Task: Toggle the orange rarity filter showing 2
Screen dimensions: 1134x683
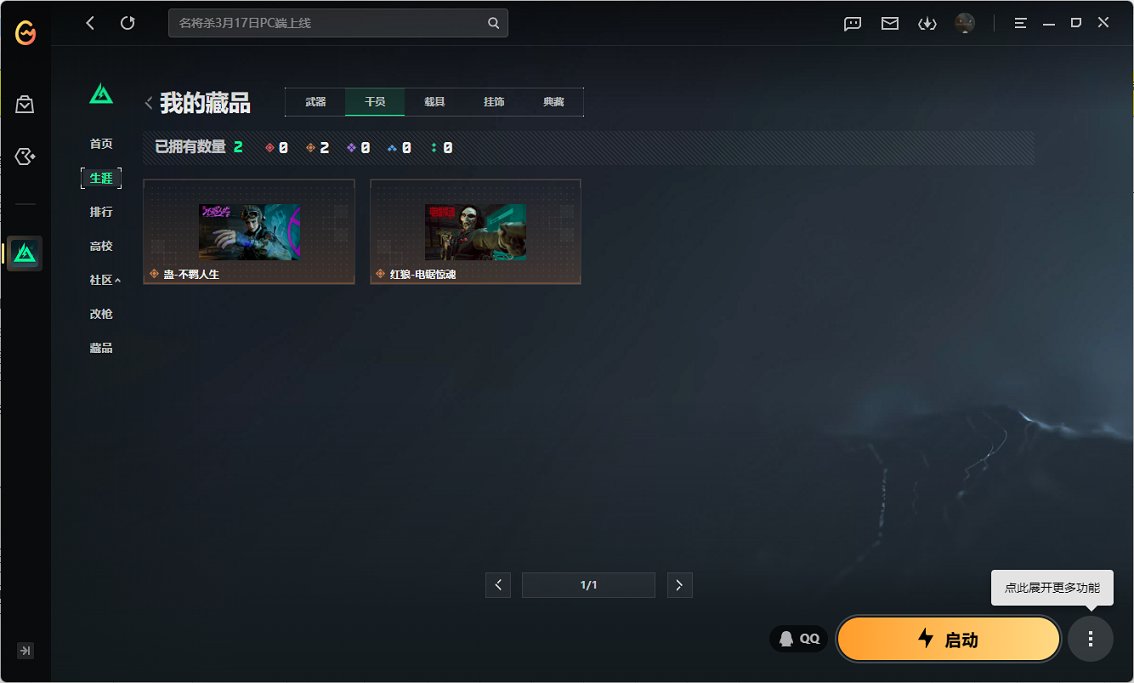Action: click(312, 147)
